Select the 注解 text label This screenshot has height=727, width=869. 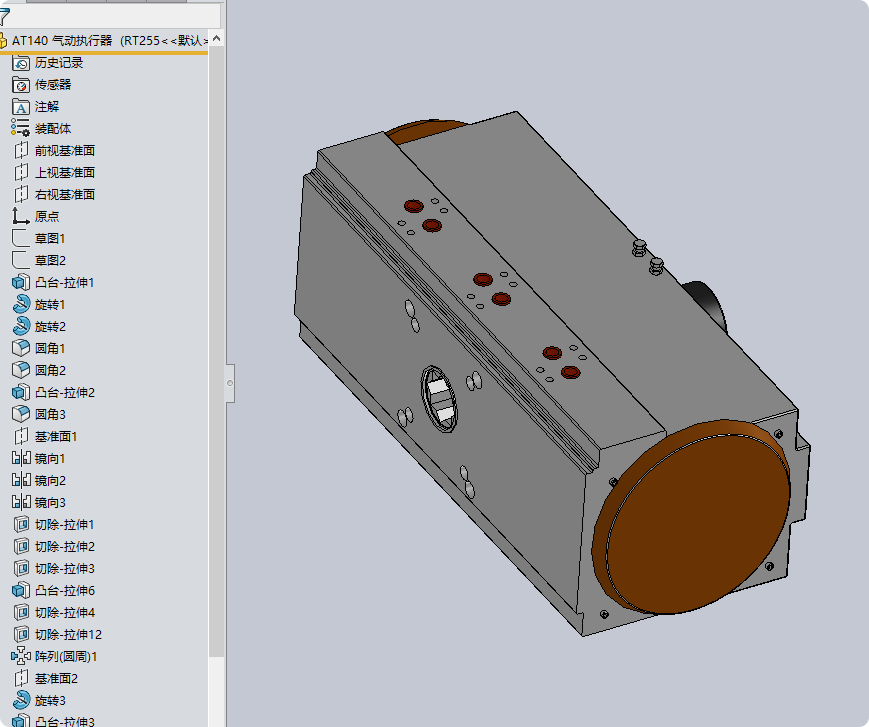click(x=47, y=106)
